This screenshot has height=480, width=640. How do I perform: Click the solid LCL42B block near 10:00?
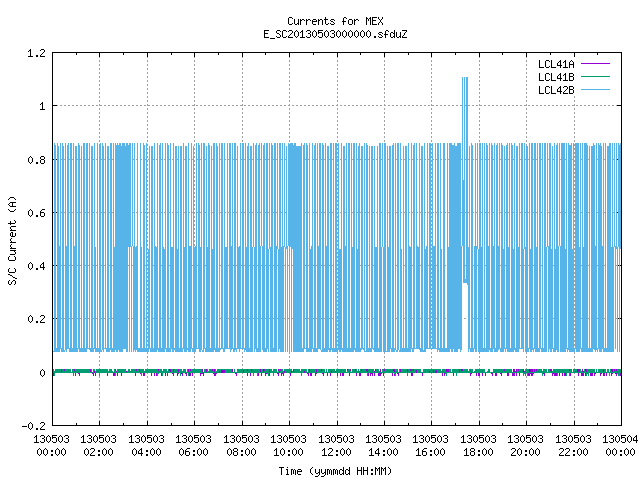point(296,247)
